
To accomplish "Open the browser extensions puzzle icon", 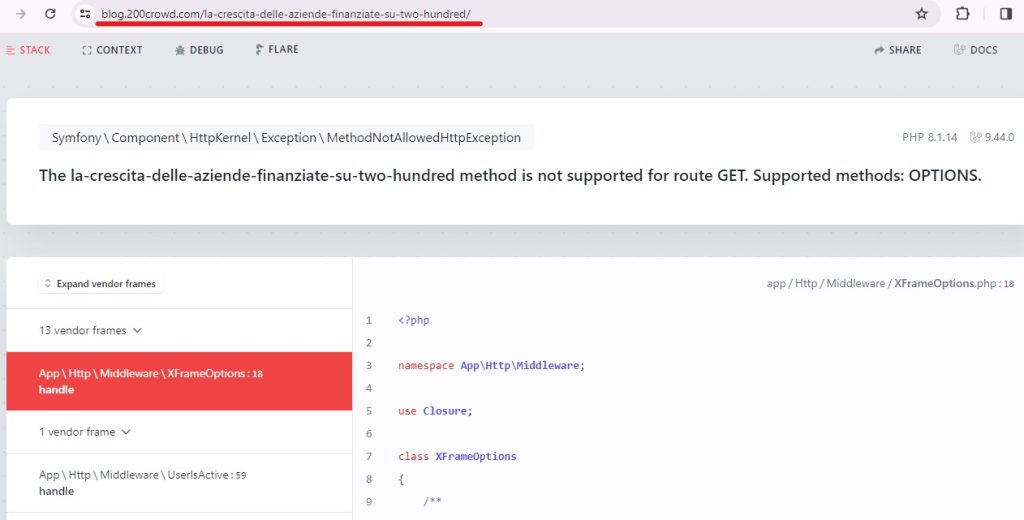I will pos(963,14).
